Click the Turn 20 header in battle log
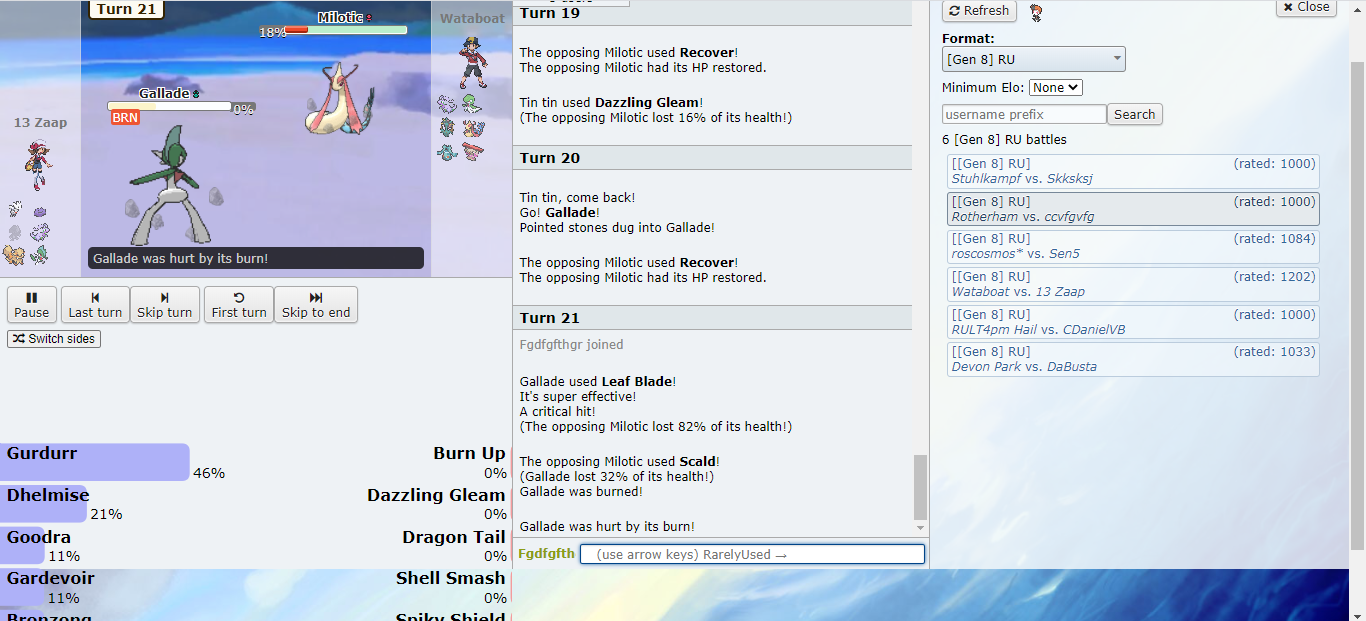This screenshot has width=1366, height=621. click(x=712, y=158)
